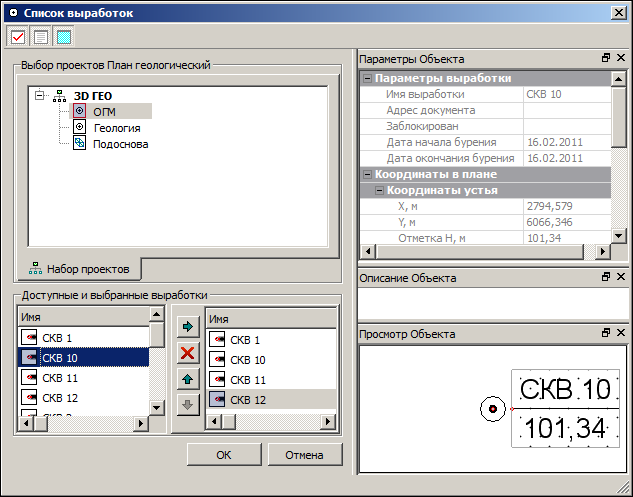Click the down arrow of the available list scrollbar
Screen dimensions: 633x497
click(x=157, y=408)
